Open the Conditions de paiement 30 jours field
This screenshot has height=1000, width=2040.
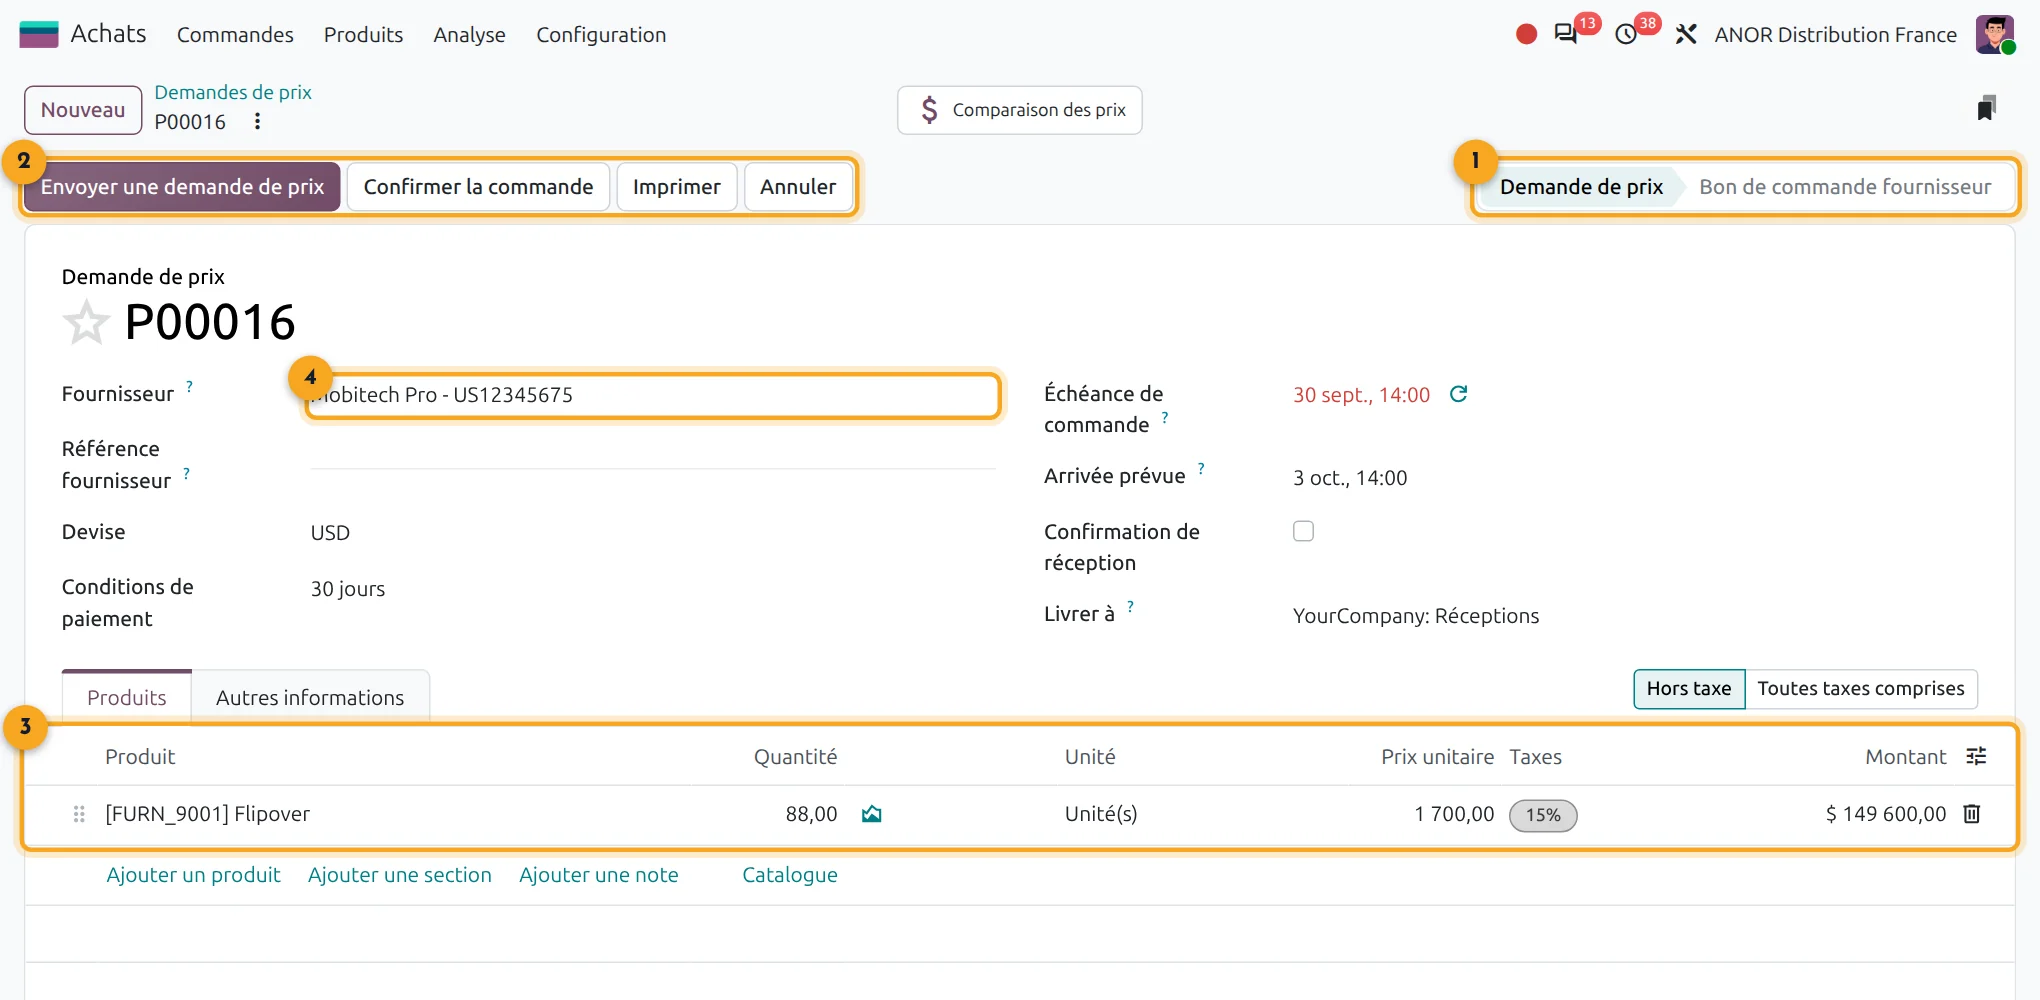click(x=652, y=589)
